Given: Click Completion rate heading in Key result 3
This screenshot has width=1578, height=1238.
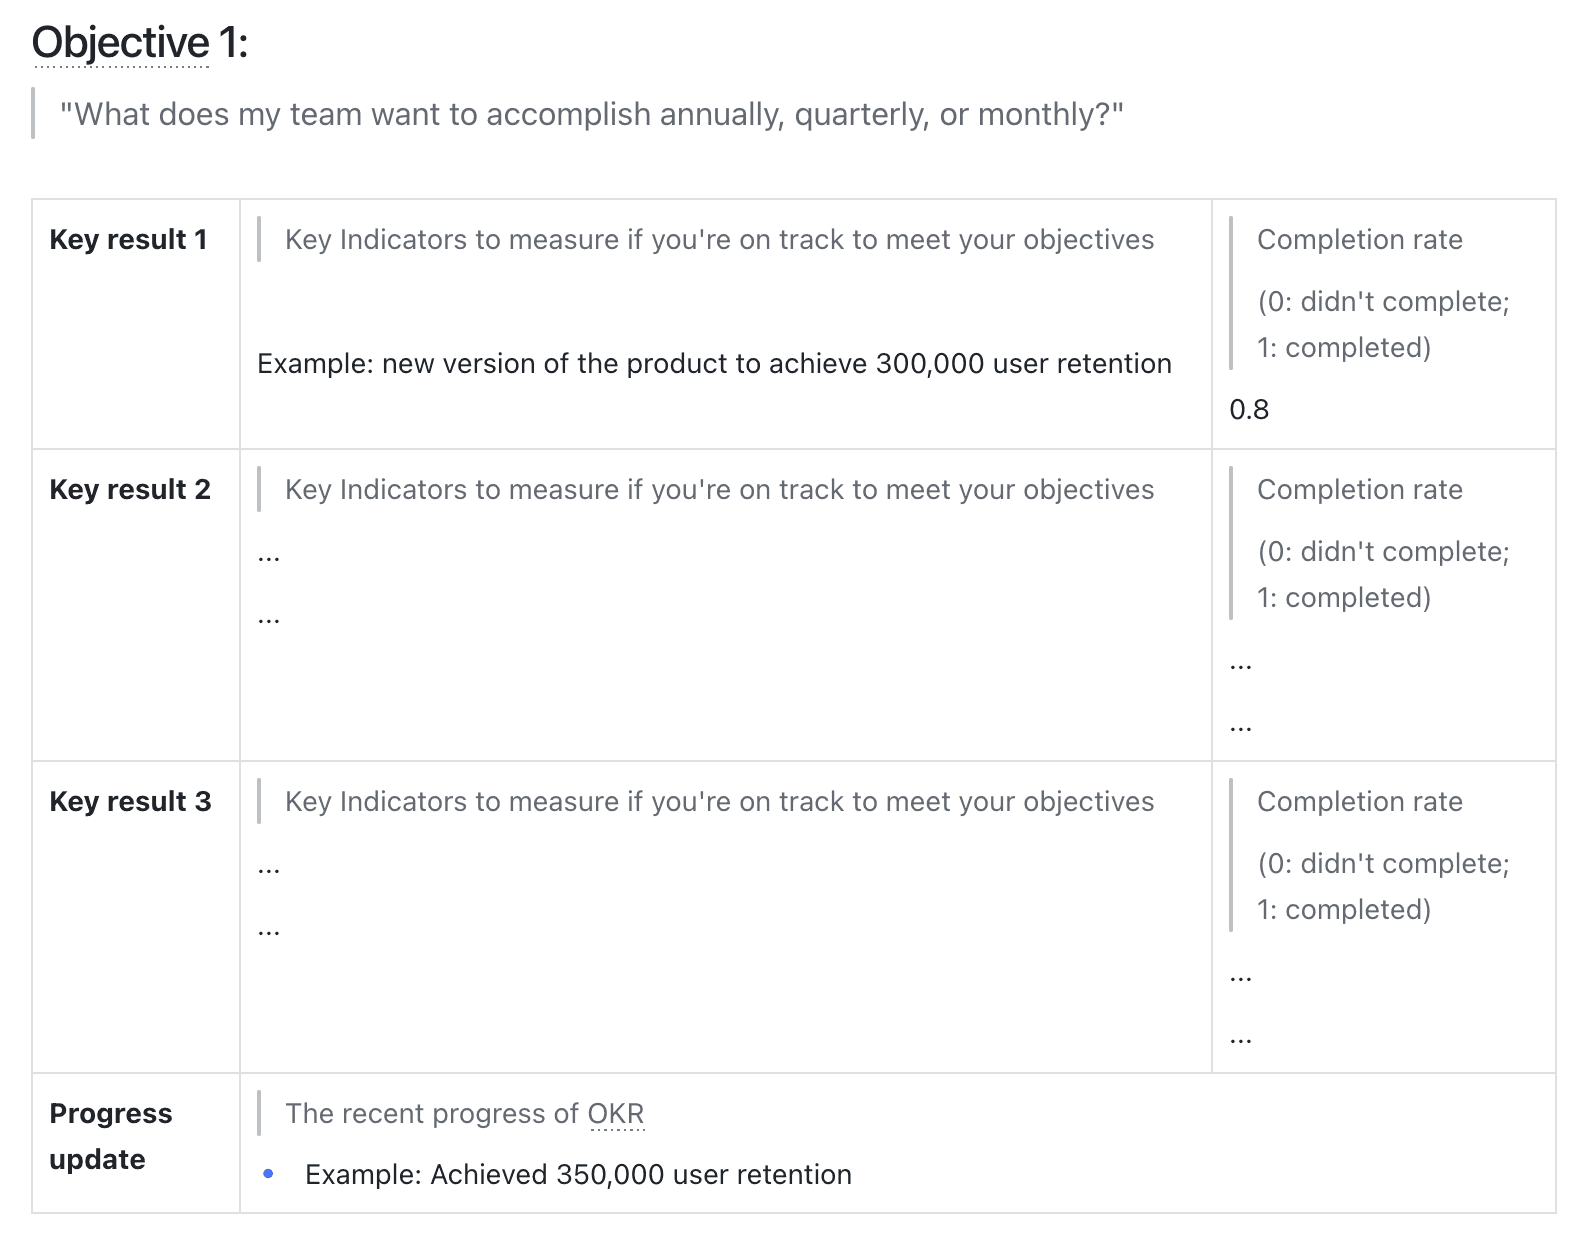Looking at the screenshot, I should click(1359, 802).
